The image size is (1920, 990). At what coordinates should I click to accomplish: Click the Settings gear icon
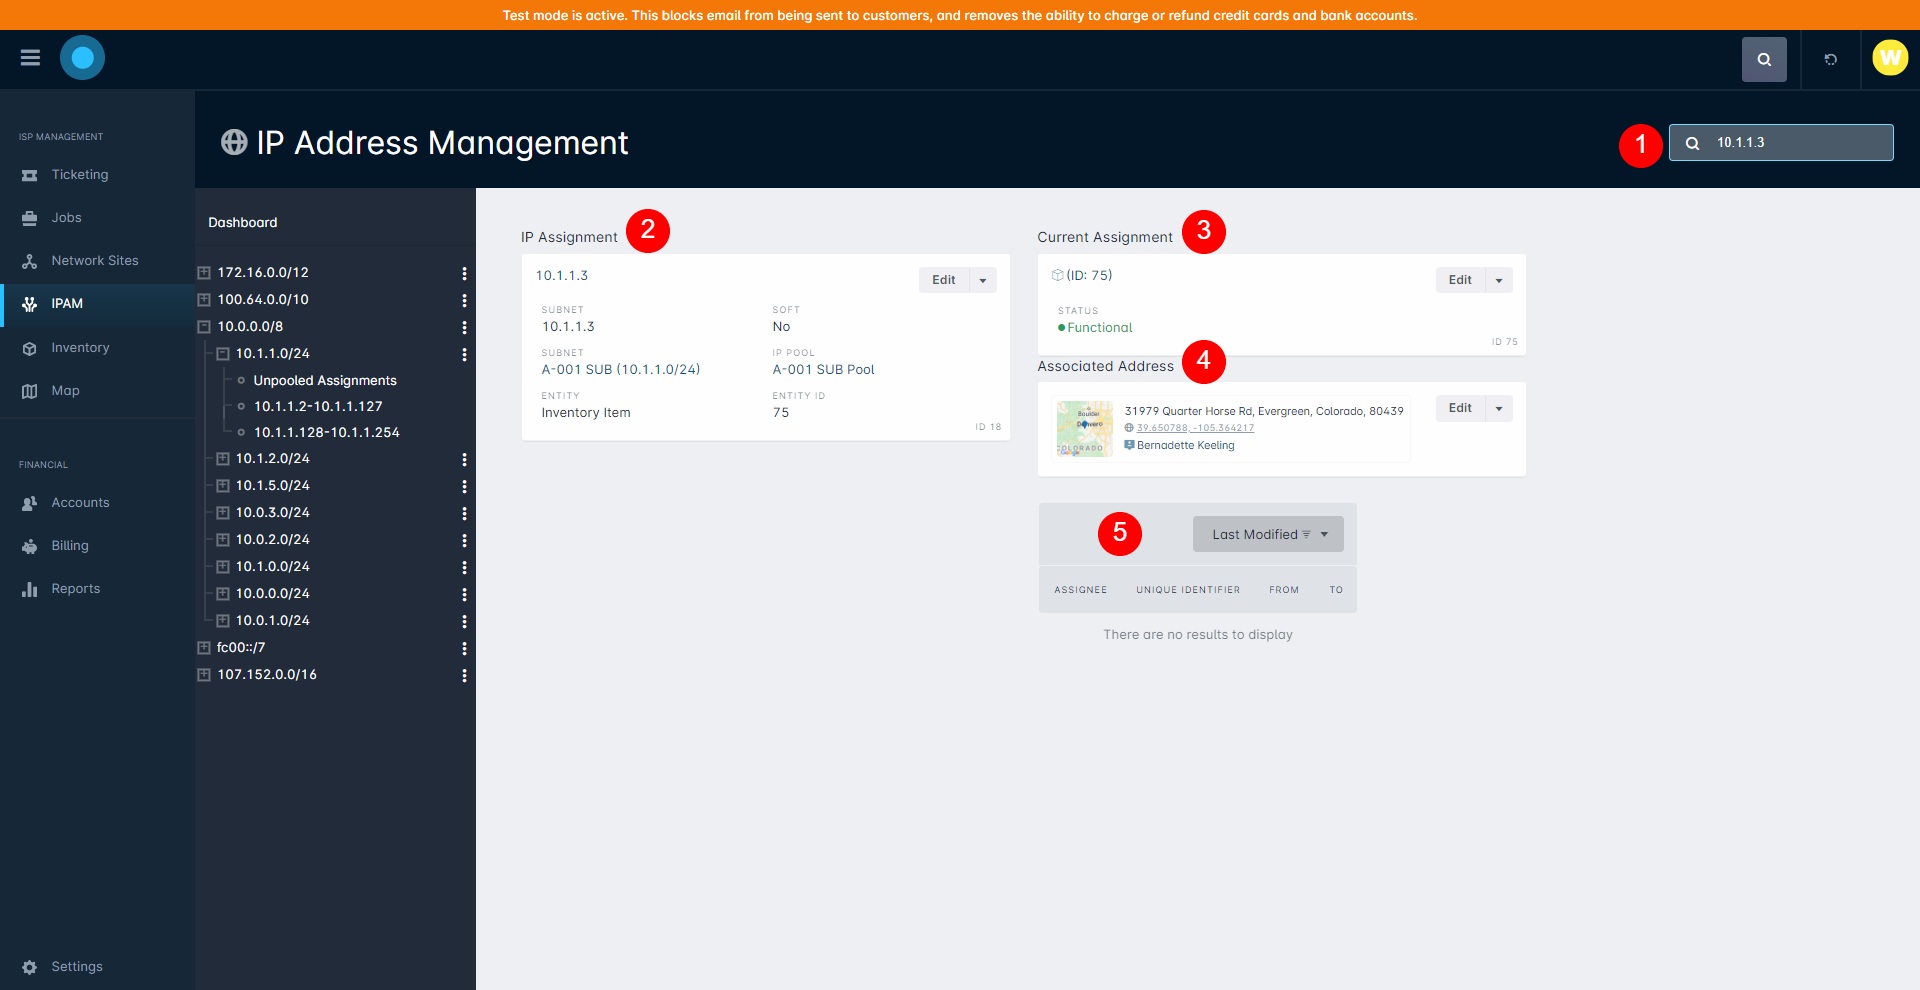point(30,967)
